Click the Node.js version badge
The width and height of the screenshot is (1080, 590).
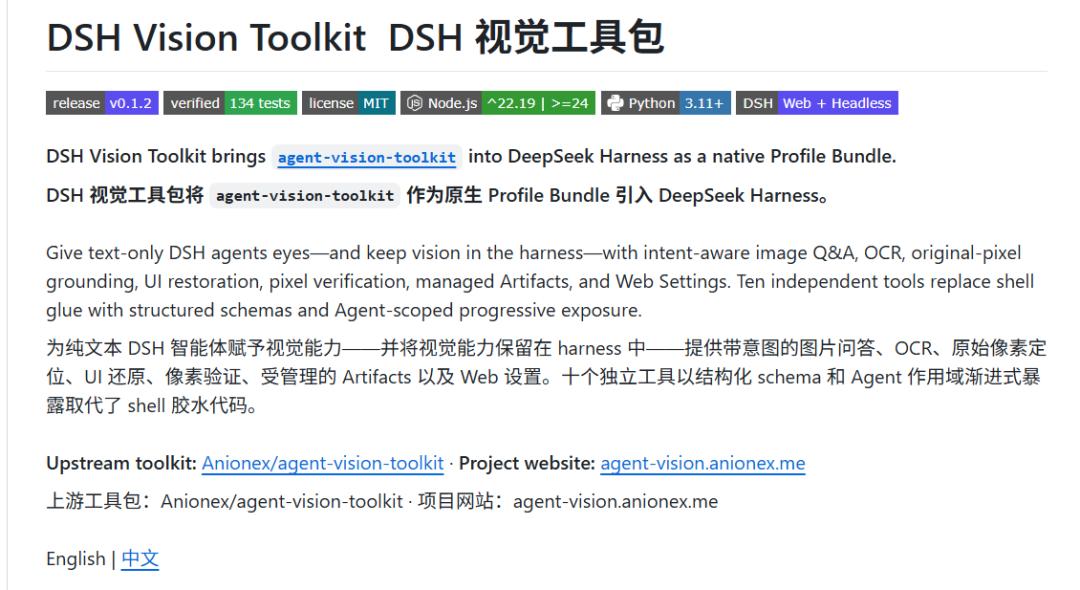pyautogui.click(x=498, y=103)
